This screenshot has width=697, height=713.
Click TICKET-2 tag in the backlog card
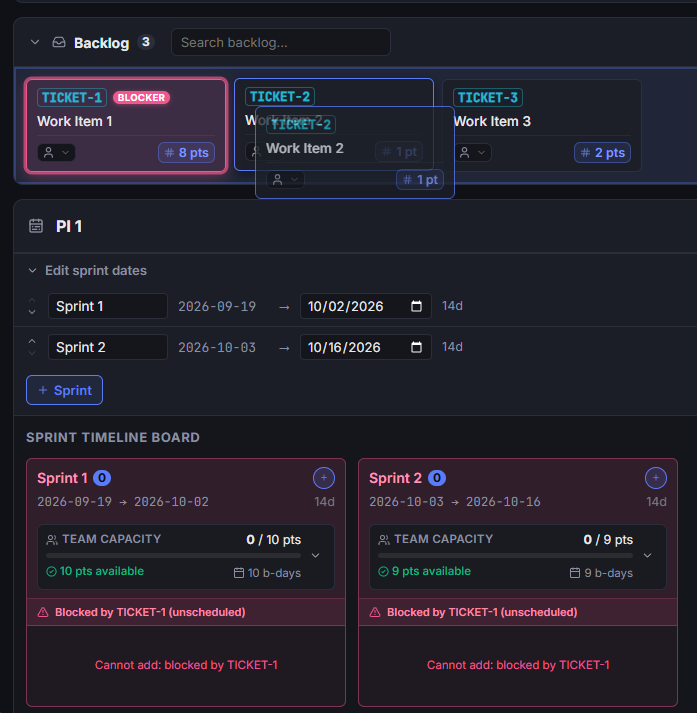click(x=280, y=96)
